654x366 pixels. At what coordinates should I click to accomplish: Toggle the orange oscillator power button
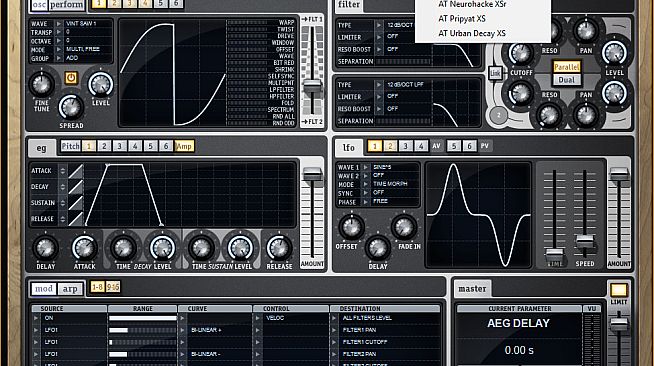point(71,78)
